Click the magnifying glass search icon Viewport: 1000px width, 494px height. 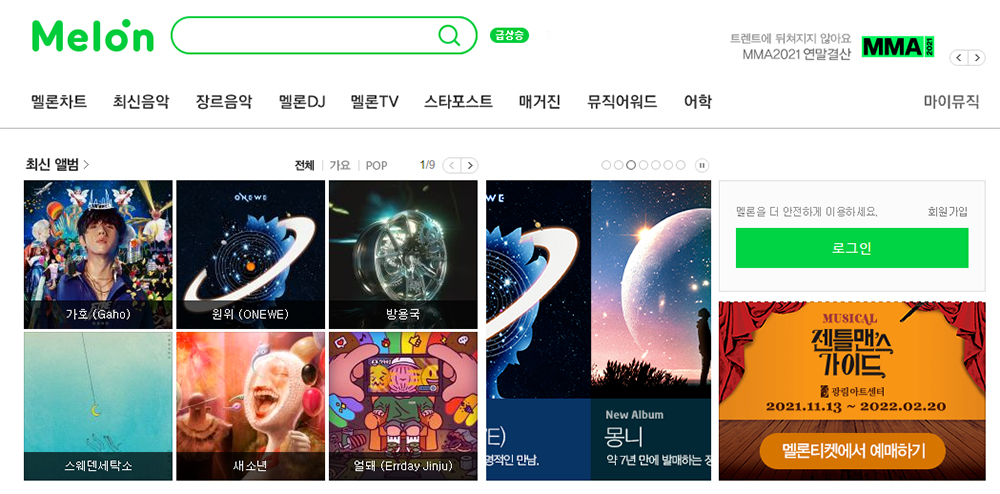[x=449, y=36]
